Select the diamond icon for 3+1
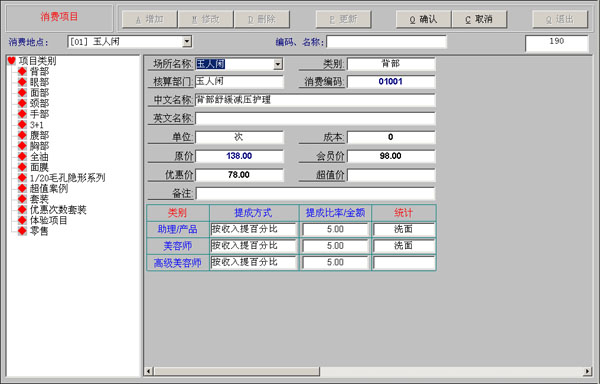 point(23,125)
